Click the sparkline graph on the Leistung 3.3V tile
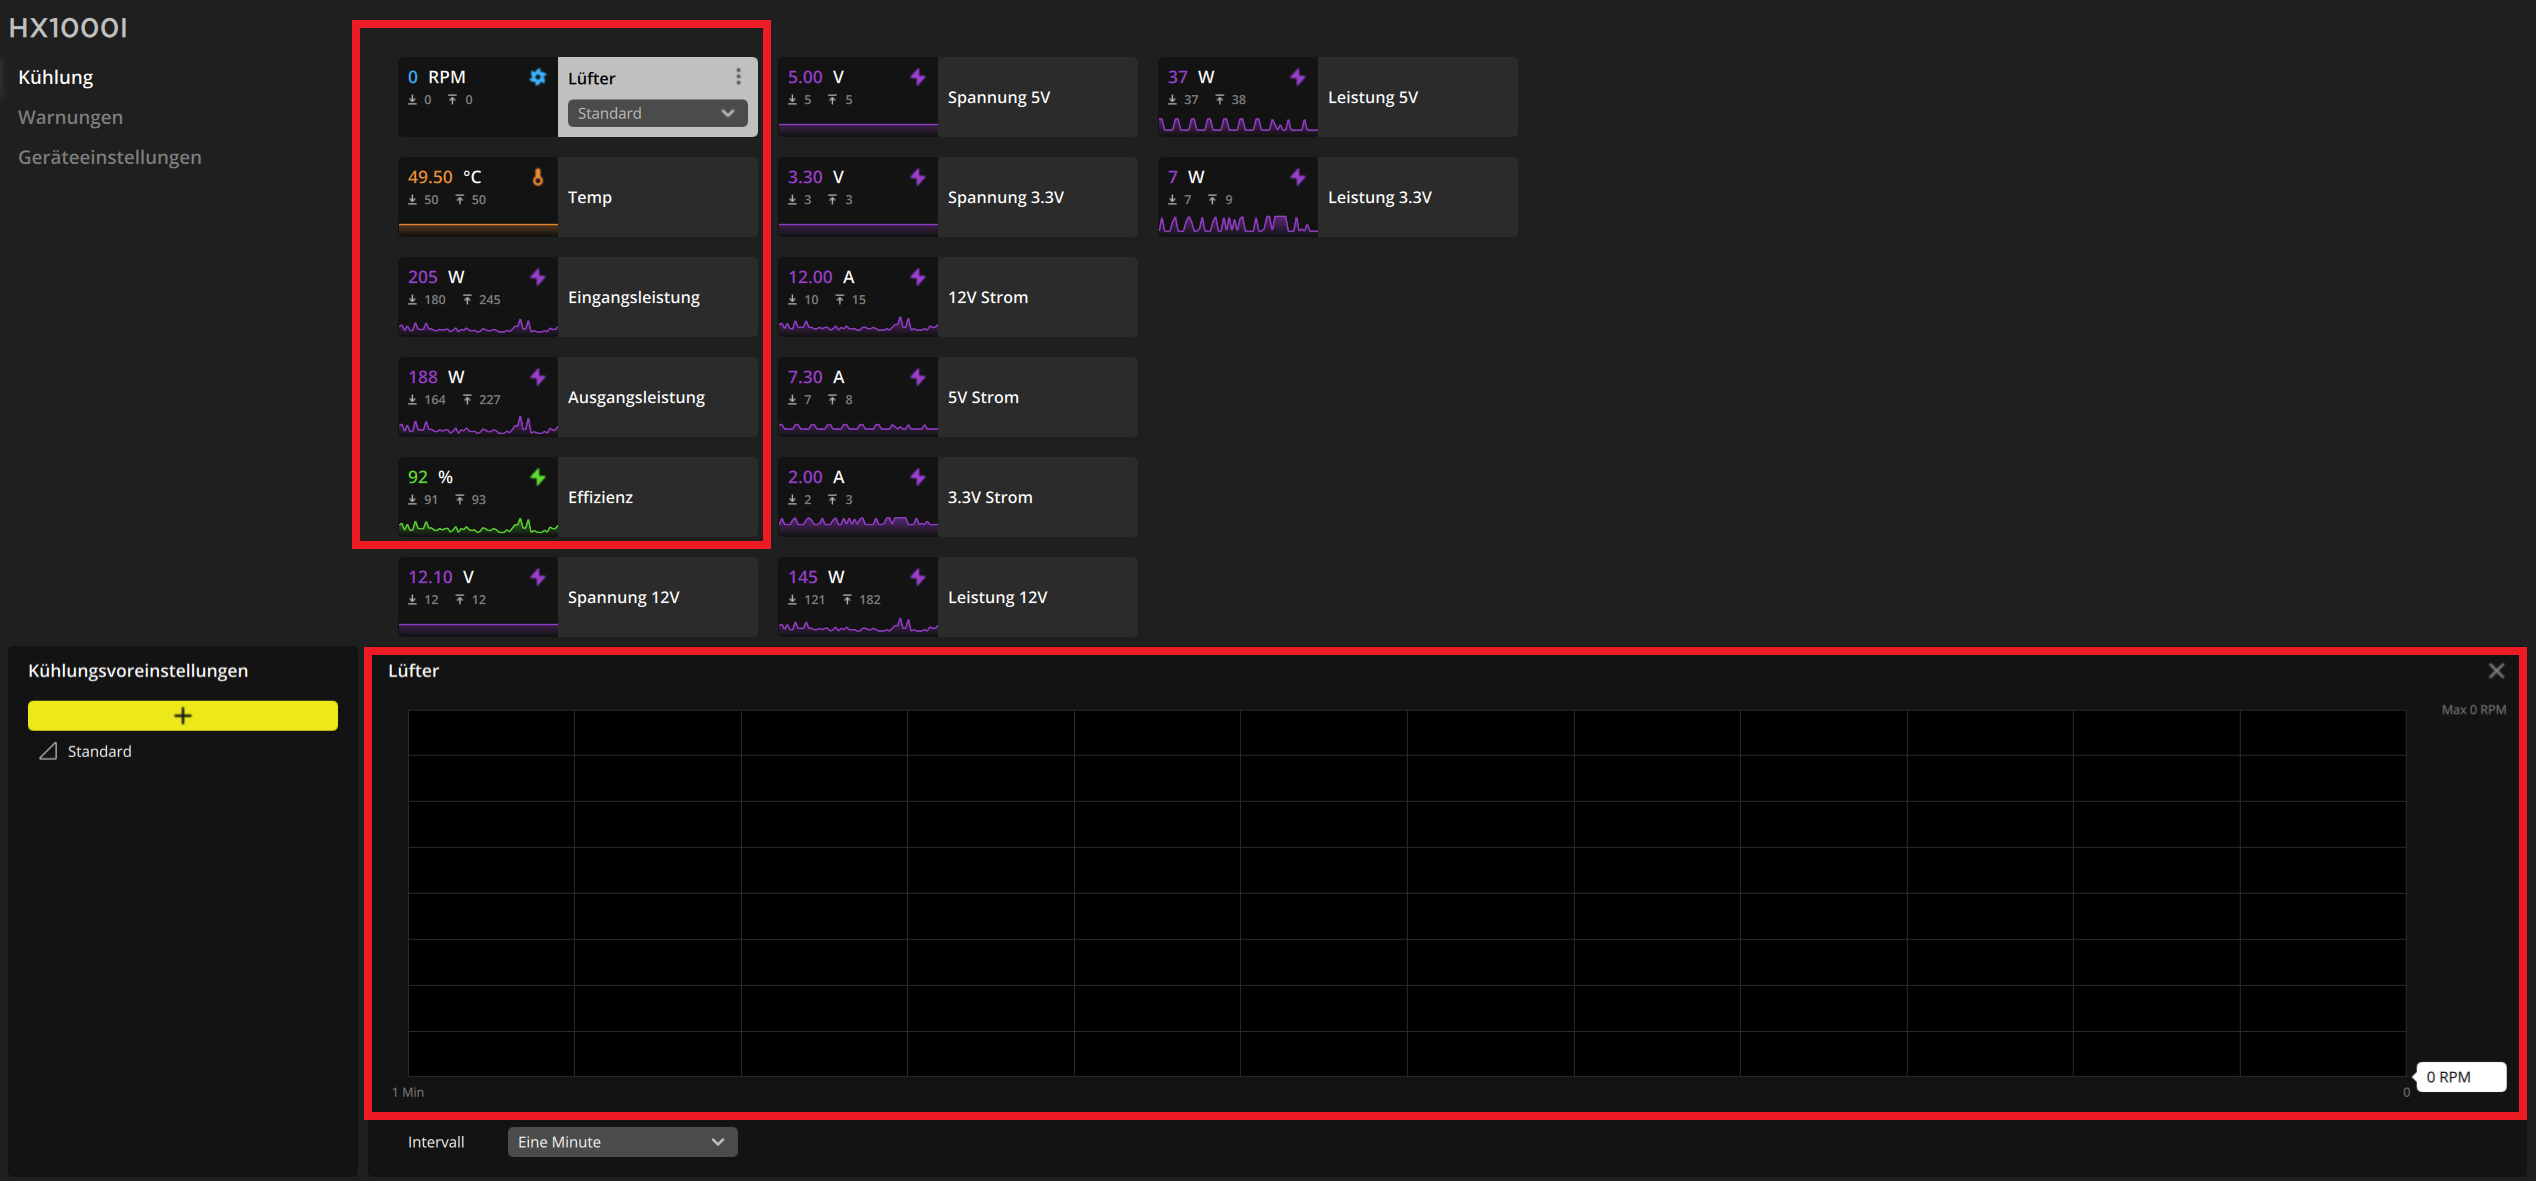 pyautogui.click(x=1238, y=224)
